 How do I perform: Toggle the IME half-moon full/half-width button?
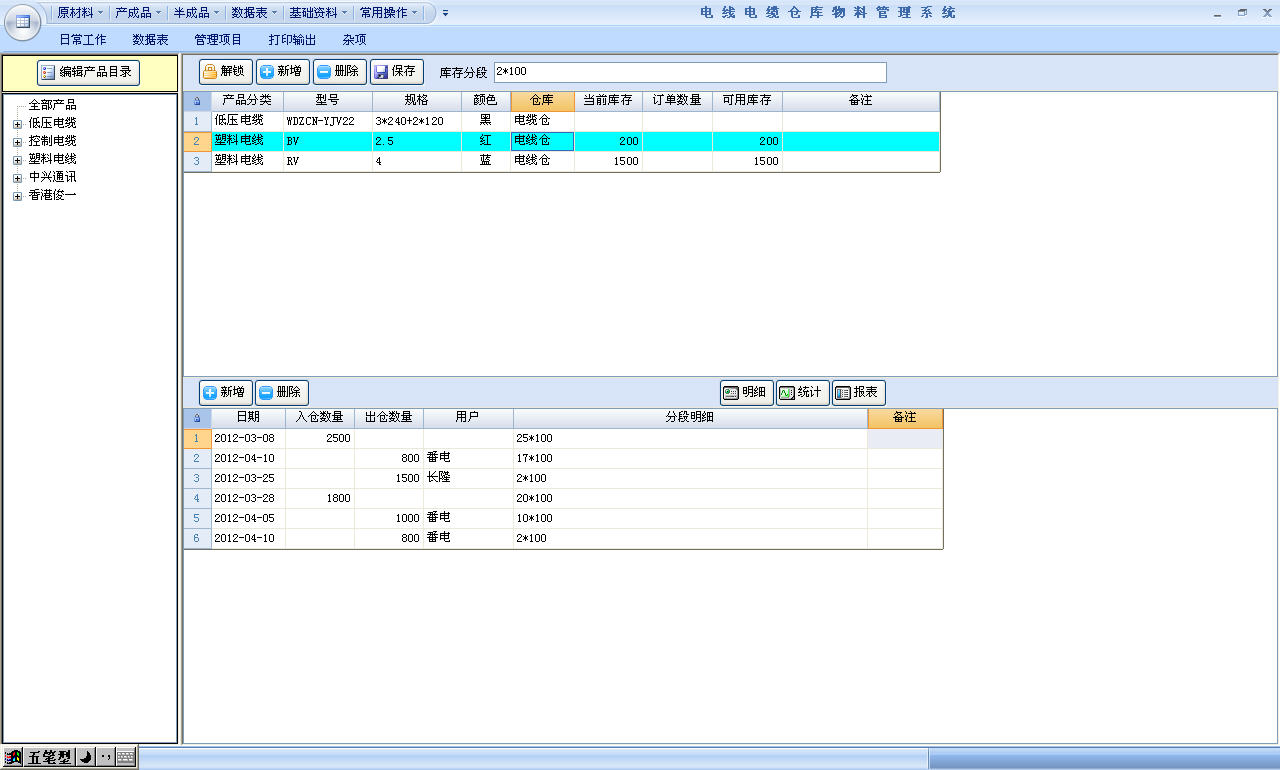click(x=86, y=757)
